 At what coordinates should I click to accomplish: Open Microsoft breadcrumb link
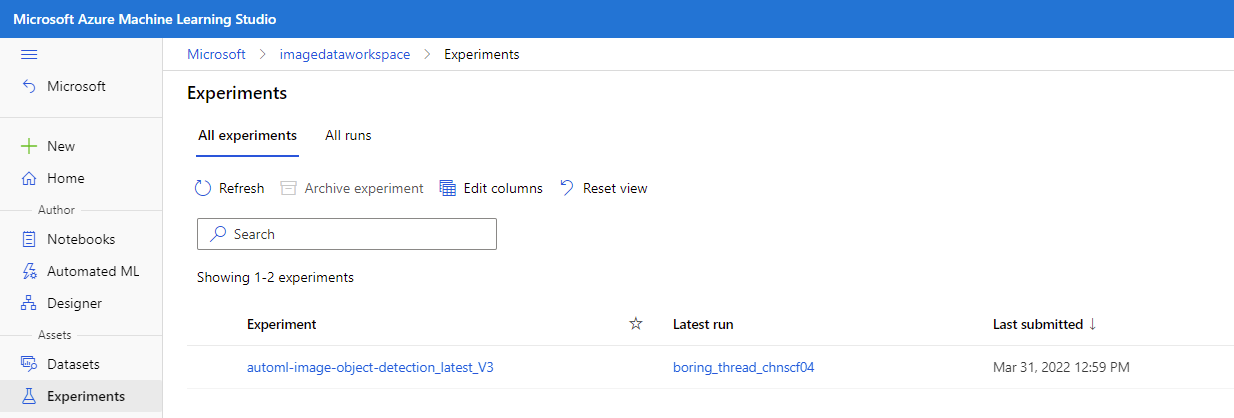click(x=216, y=54)
